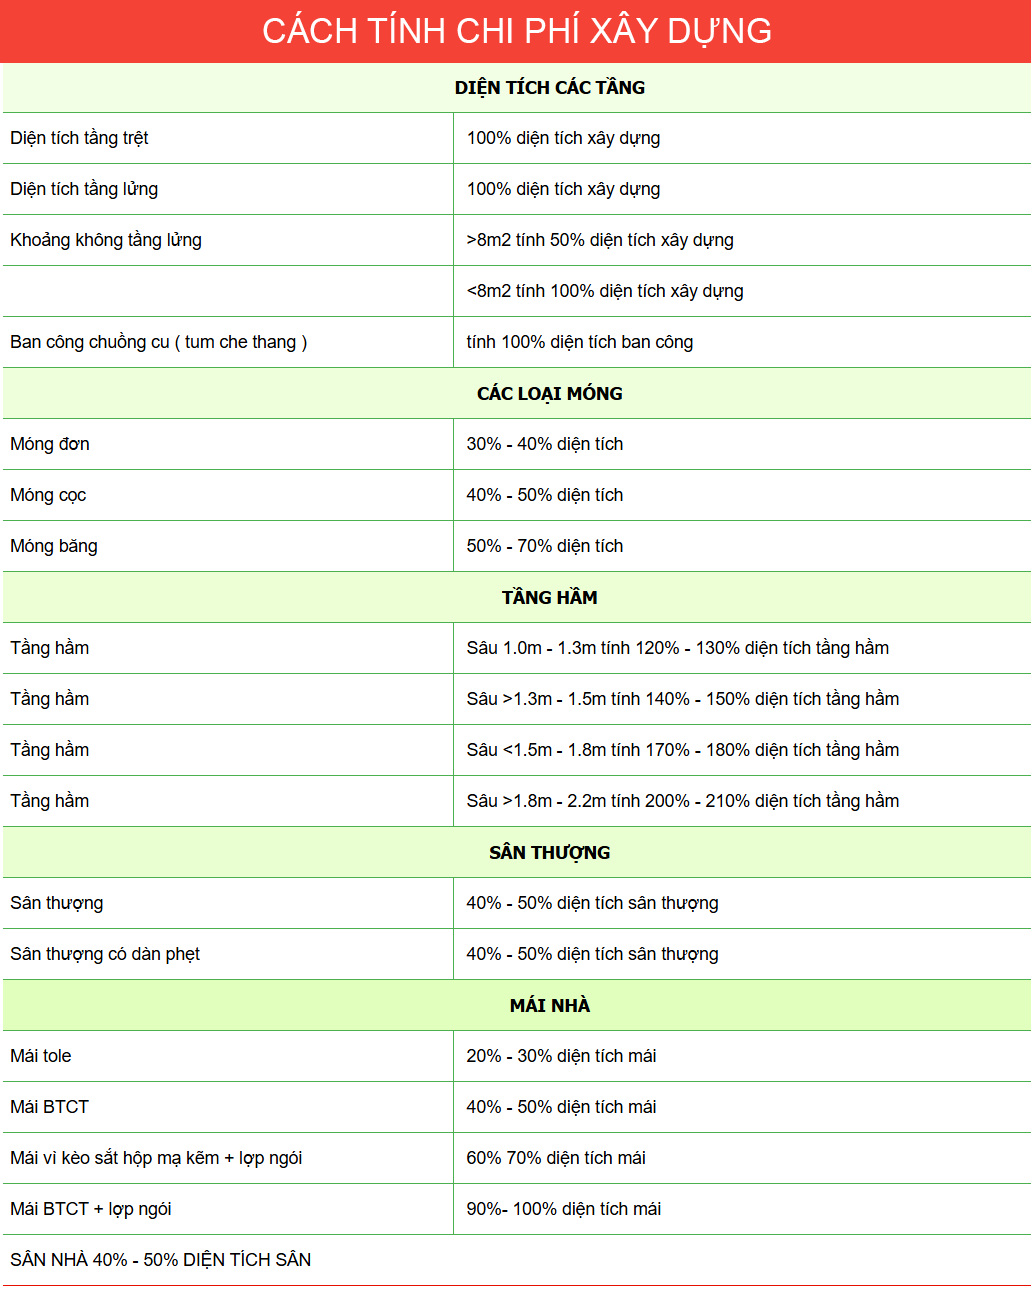The image size is (1031, 1291).
Task: Click the SÂN THƯỢNG section header
Action: pos(549,853)
